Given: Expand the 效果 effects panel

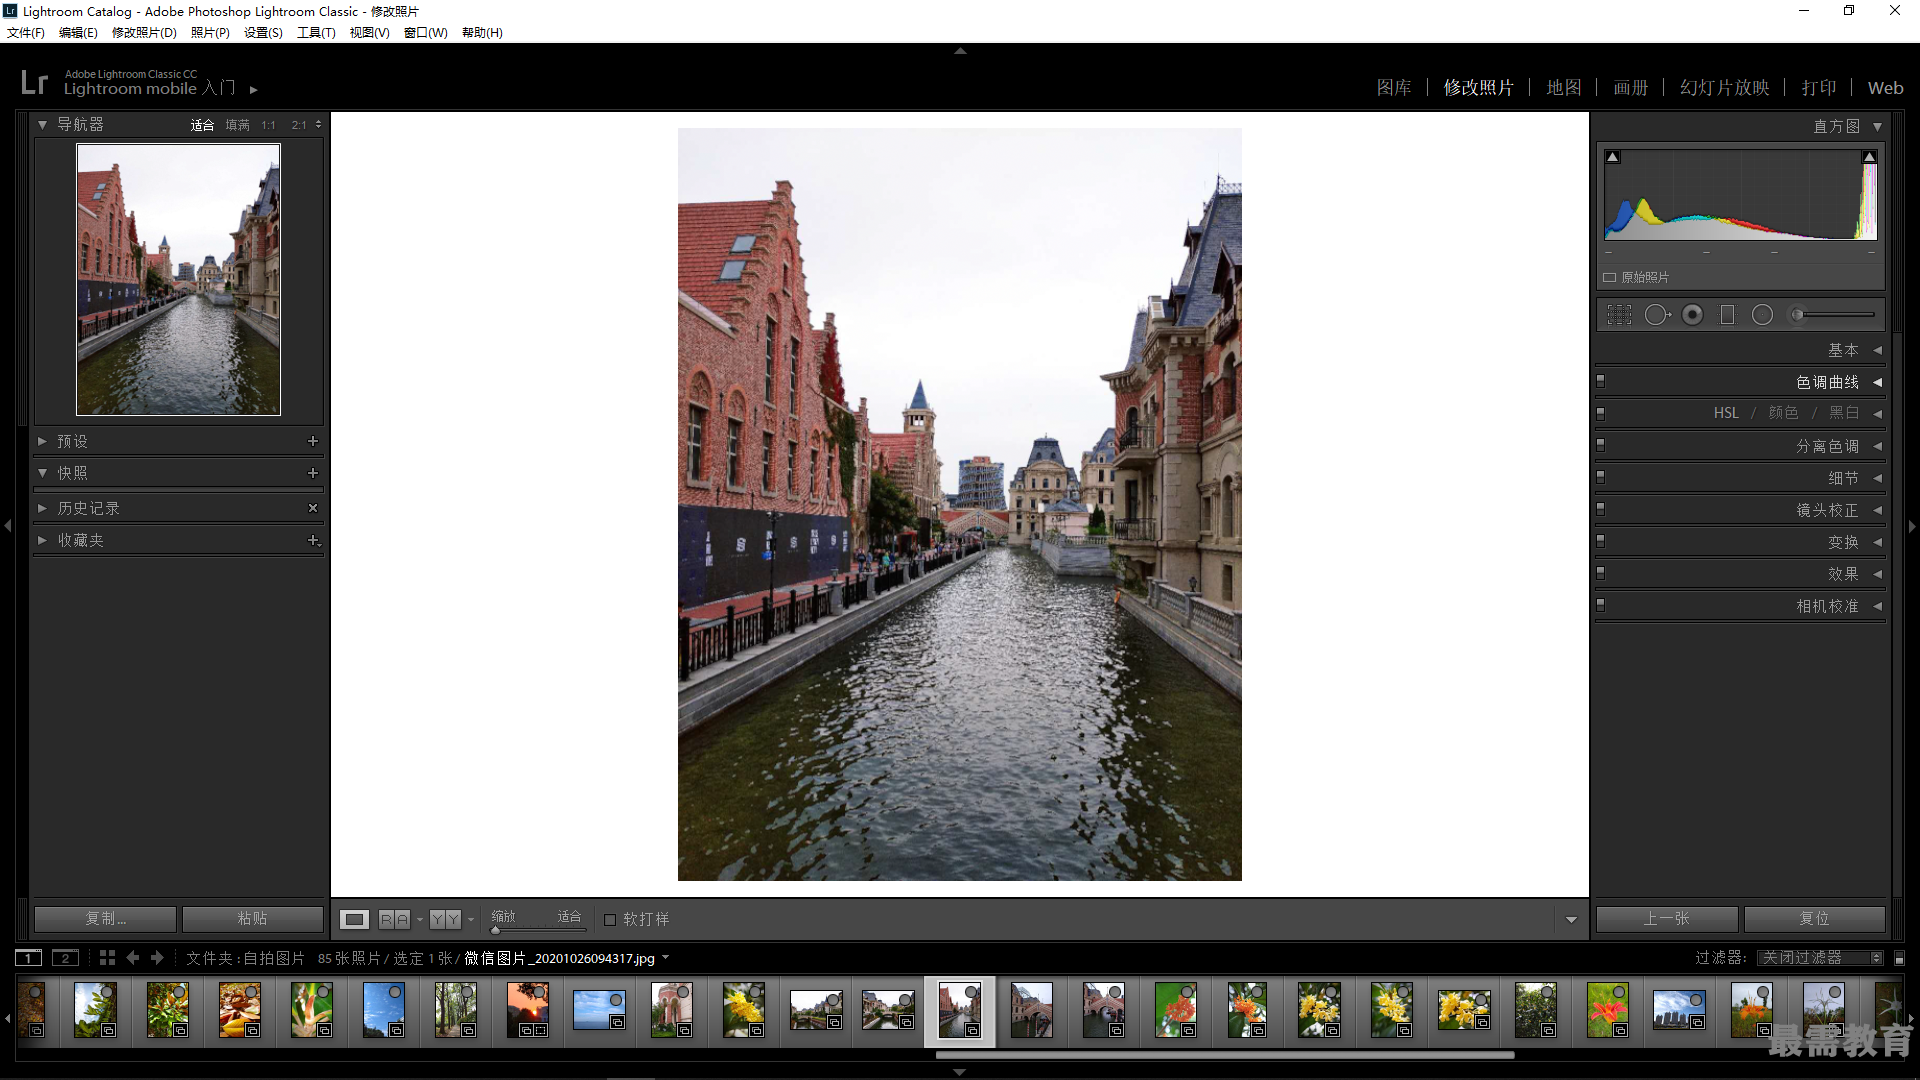Looking at the screenshot, I should [x=1877, y=574].
